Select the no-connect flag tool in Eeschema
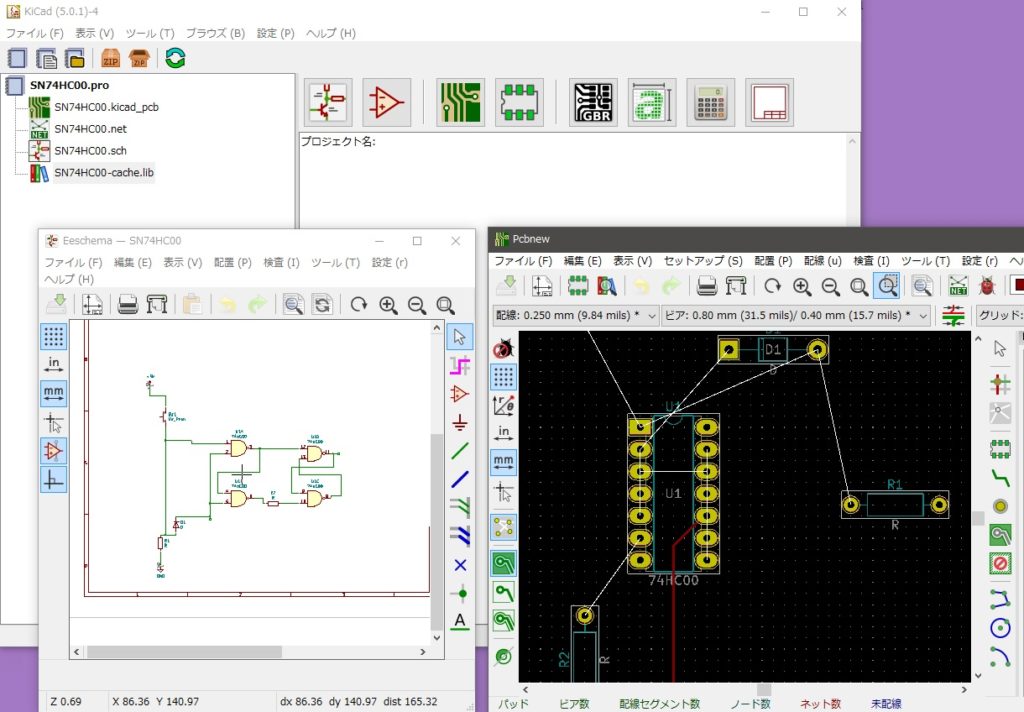This screenshot has width=1024, height=712. point(460,565)
